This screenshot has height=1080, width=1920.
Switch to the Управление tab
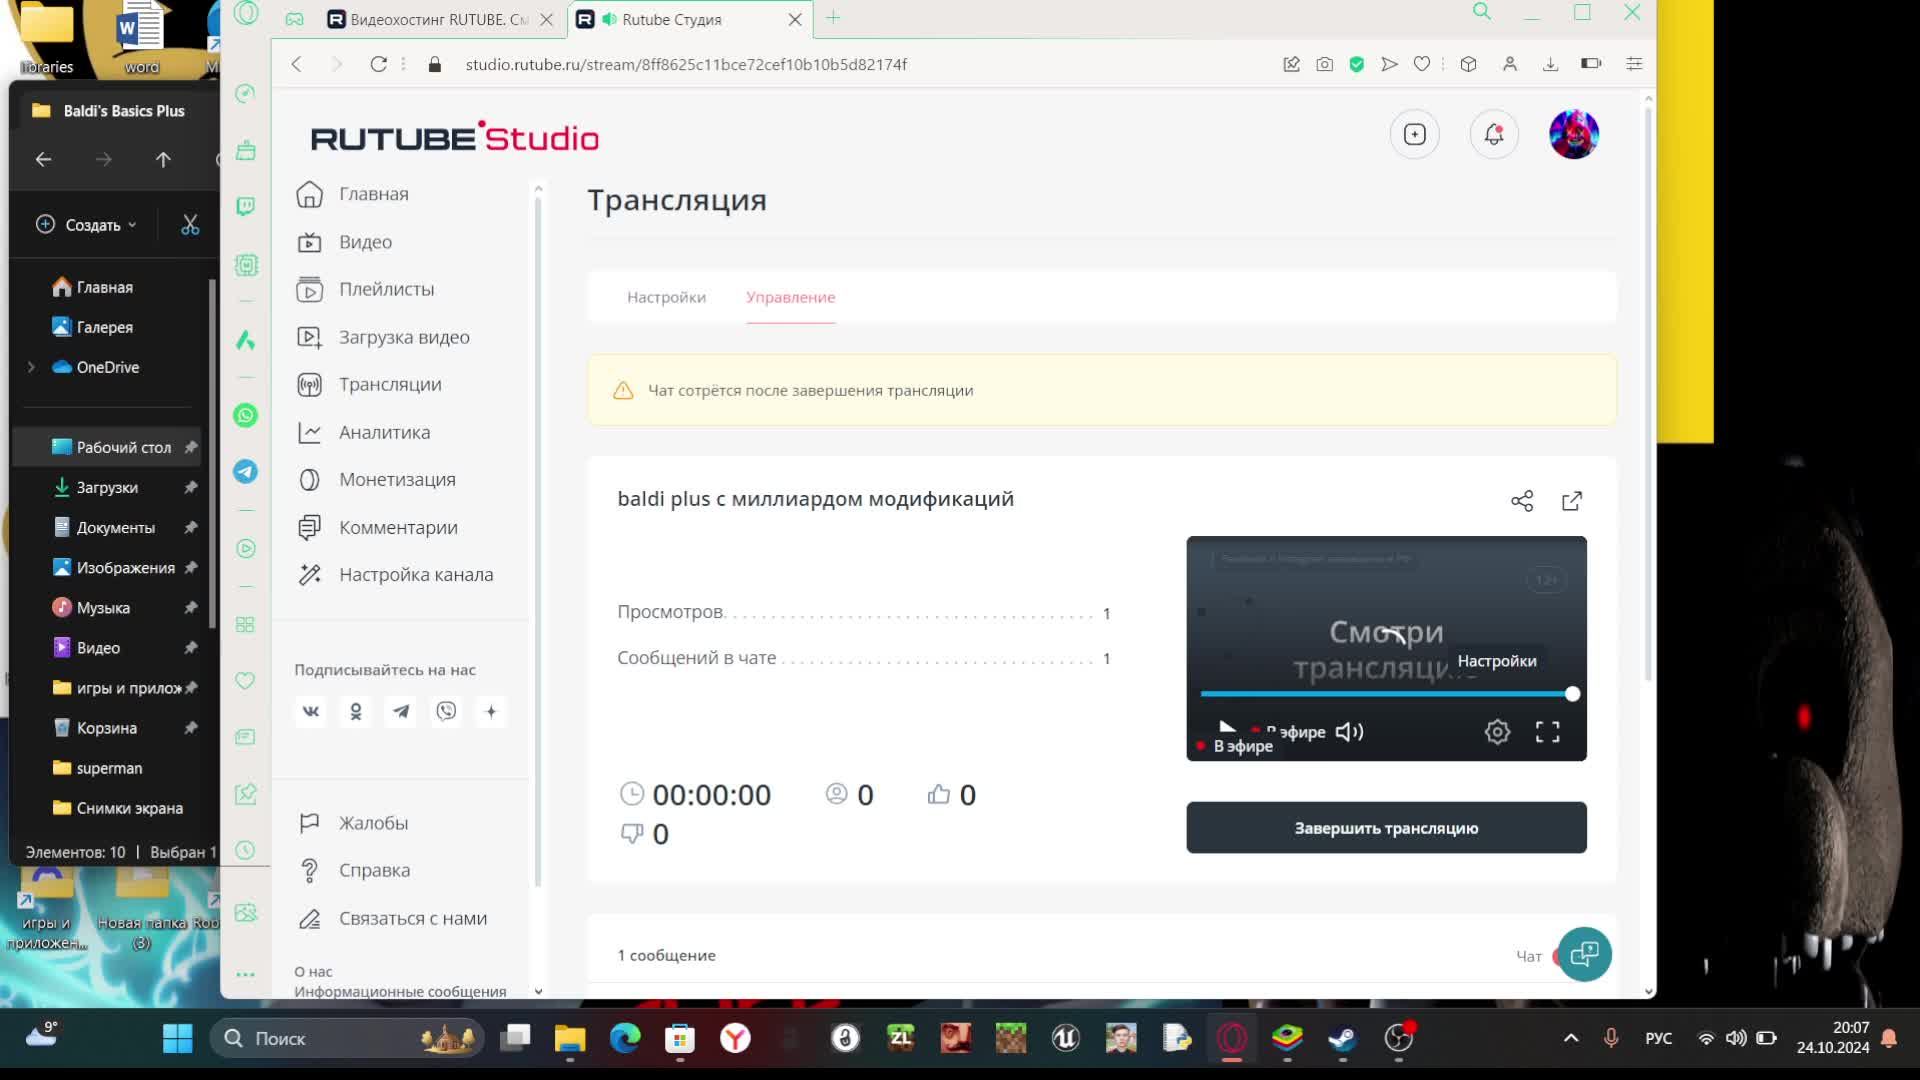click(x=790, y=297)
